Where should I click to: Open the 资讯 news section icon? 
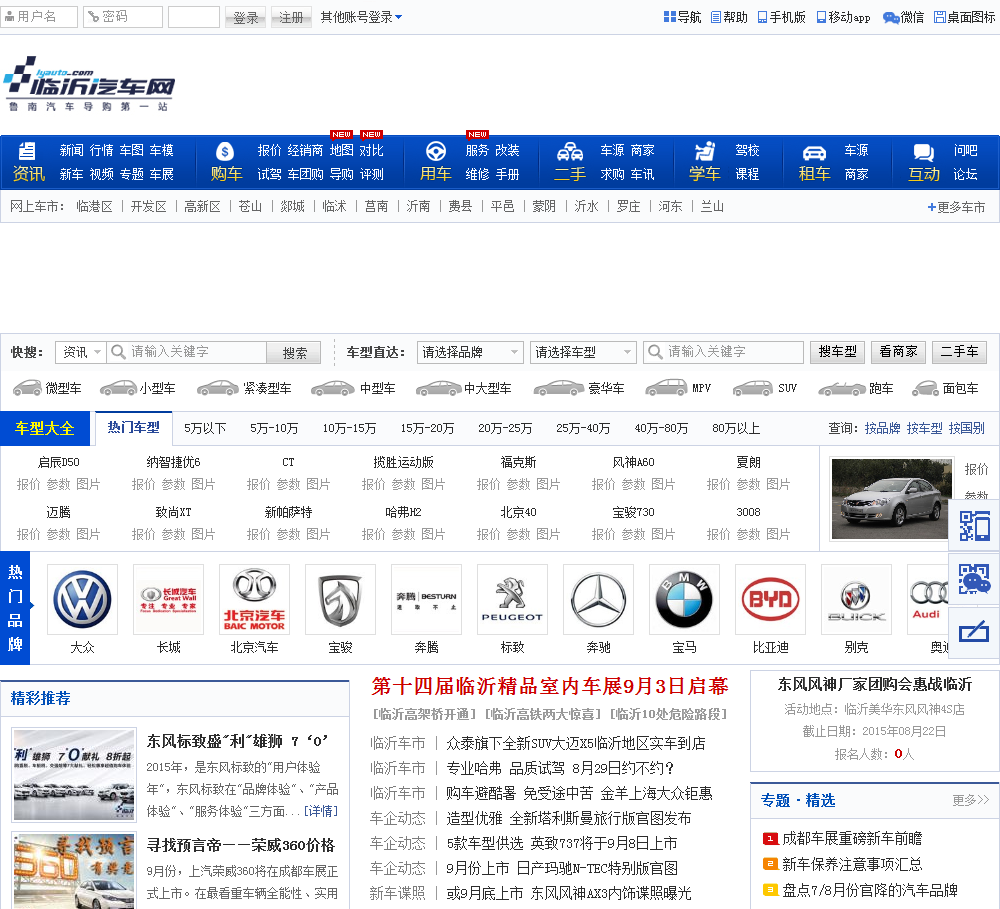(x=28, y=162)
